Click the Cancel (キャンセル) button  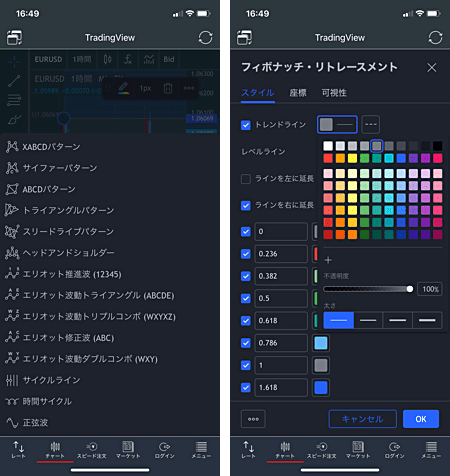tap(363, 419)
